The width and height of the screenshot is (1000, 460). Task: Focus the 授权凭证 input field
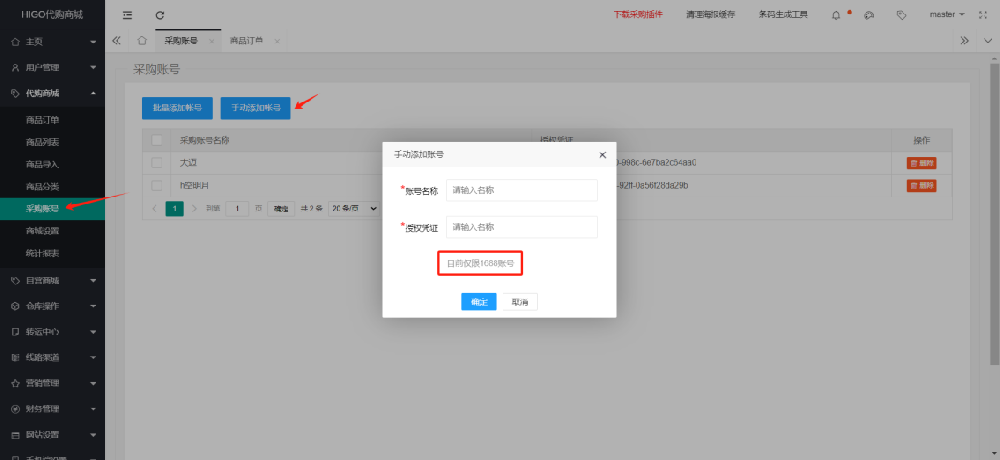click(x=522, y=227)
